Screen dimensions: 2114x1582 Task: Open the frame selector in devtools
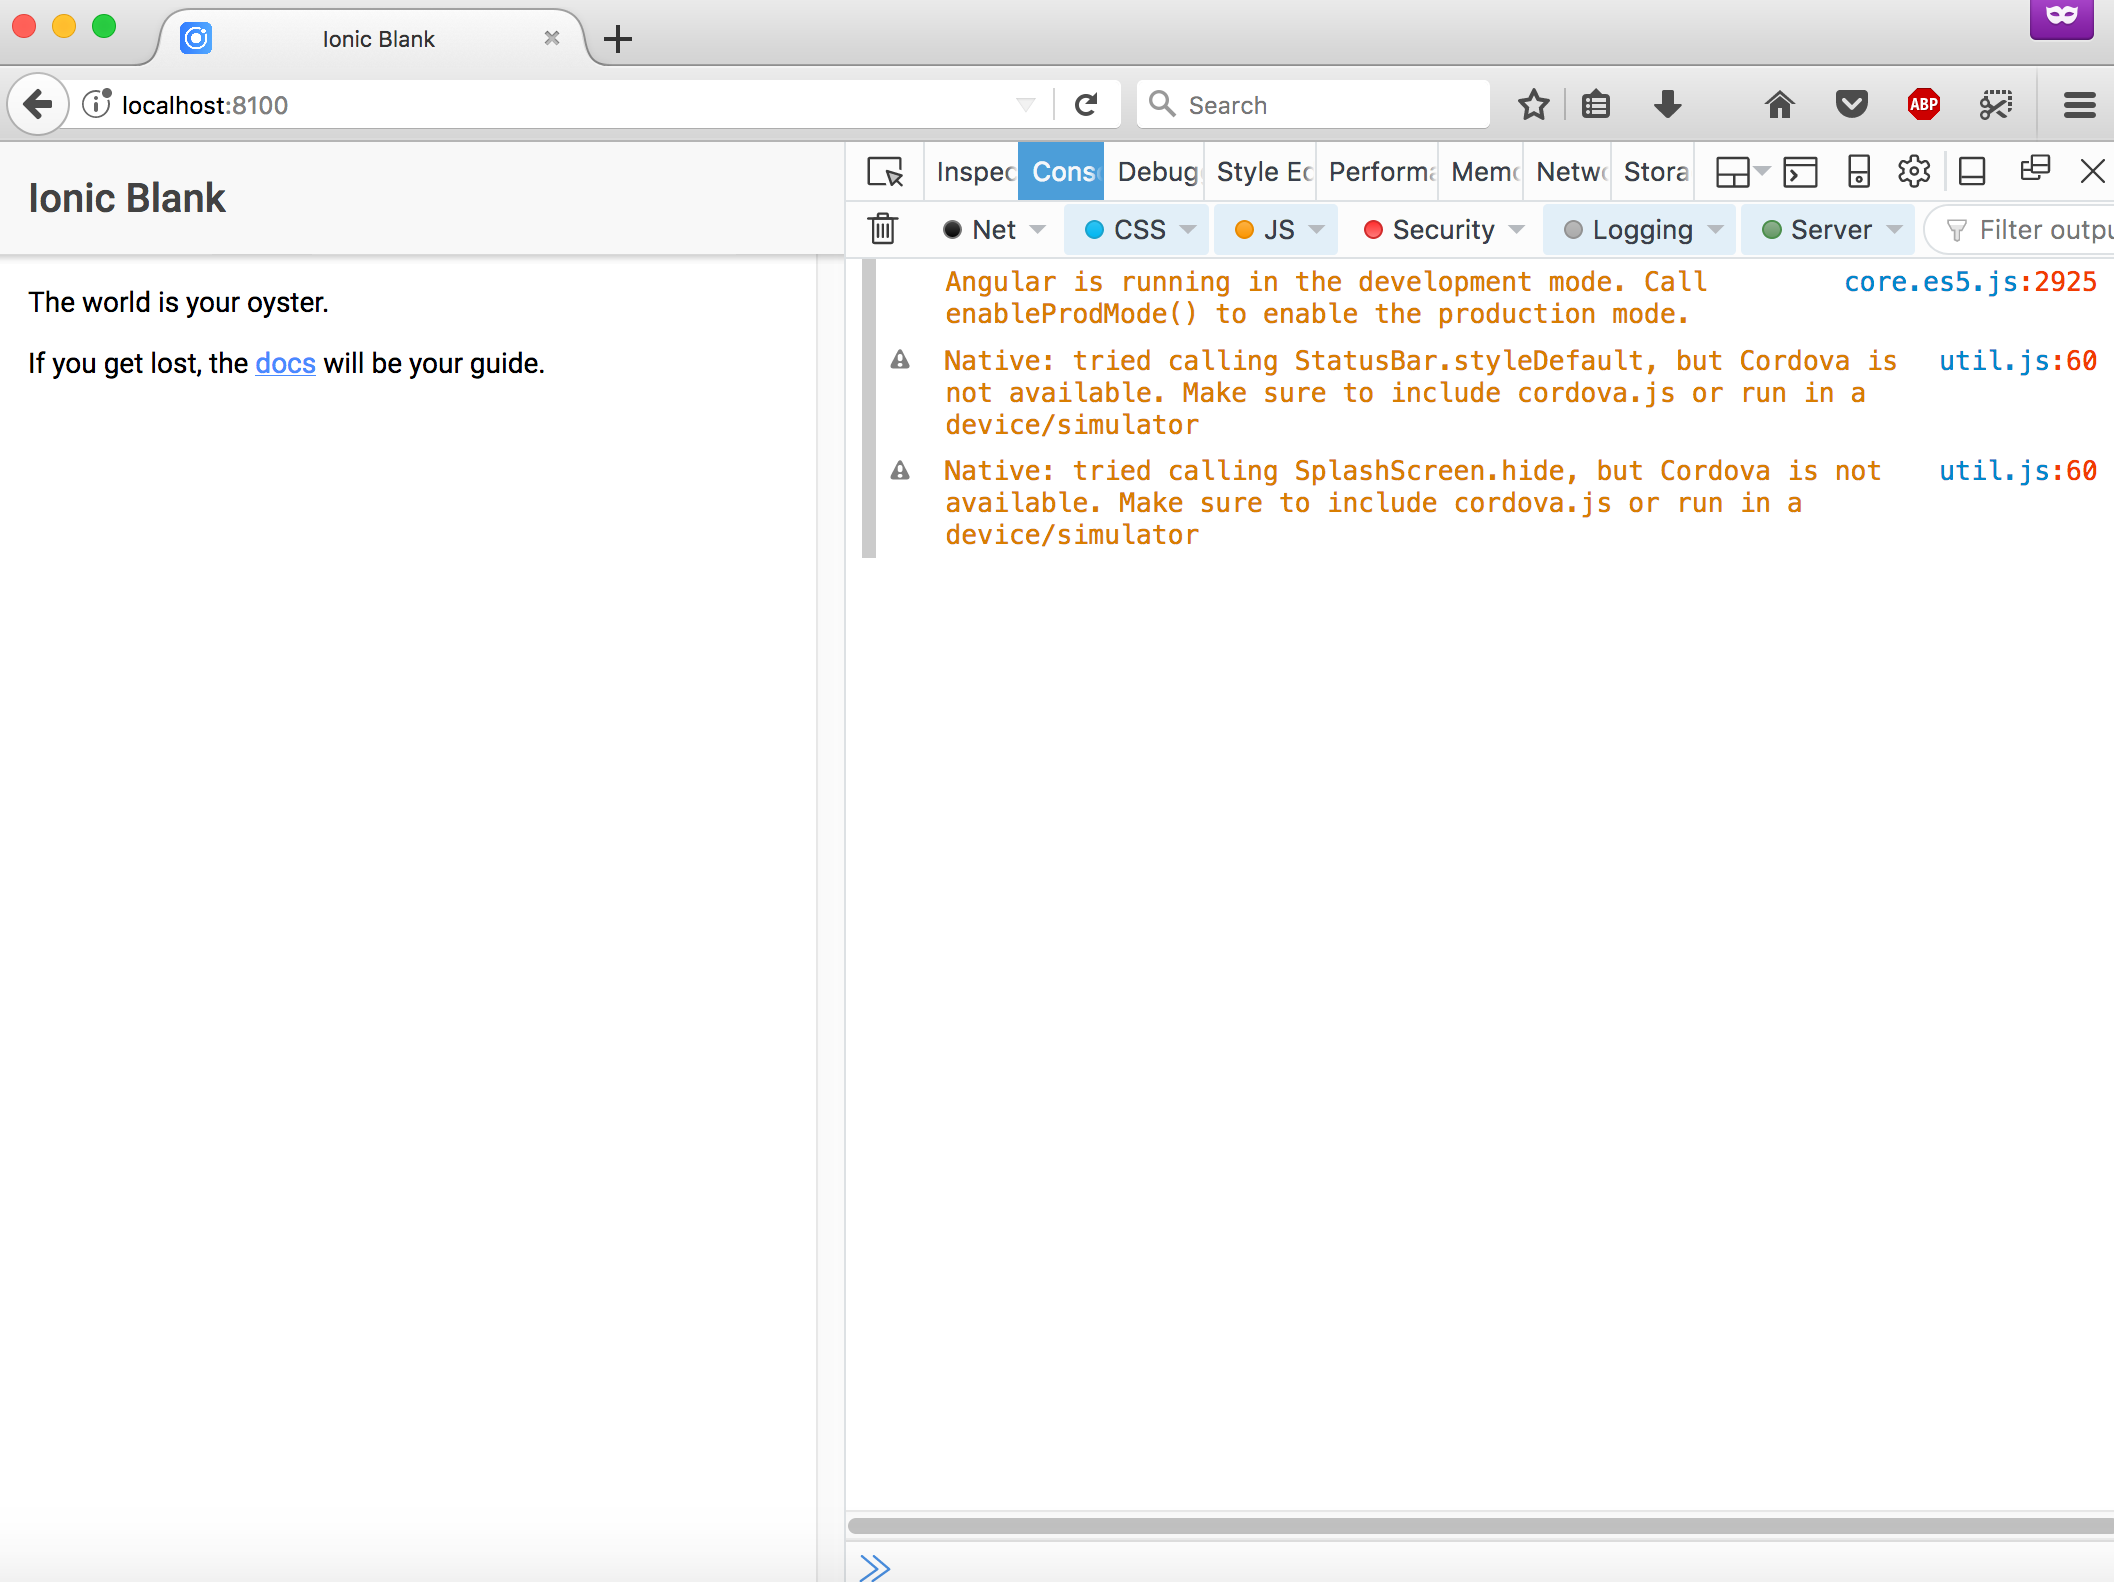tap(1742, 172)
